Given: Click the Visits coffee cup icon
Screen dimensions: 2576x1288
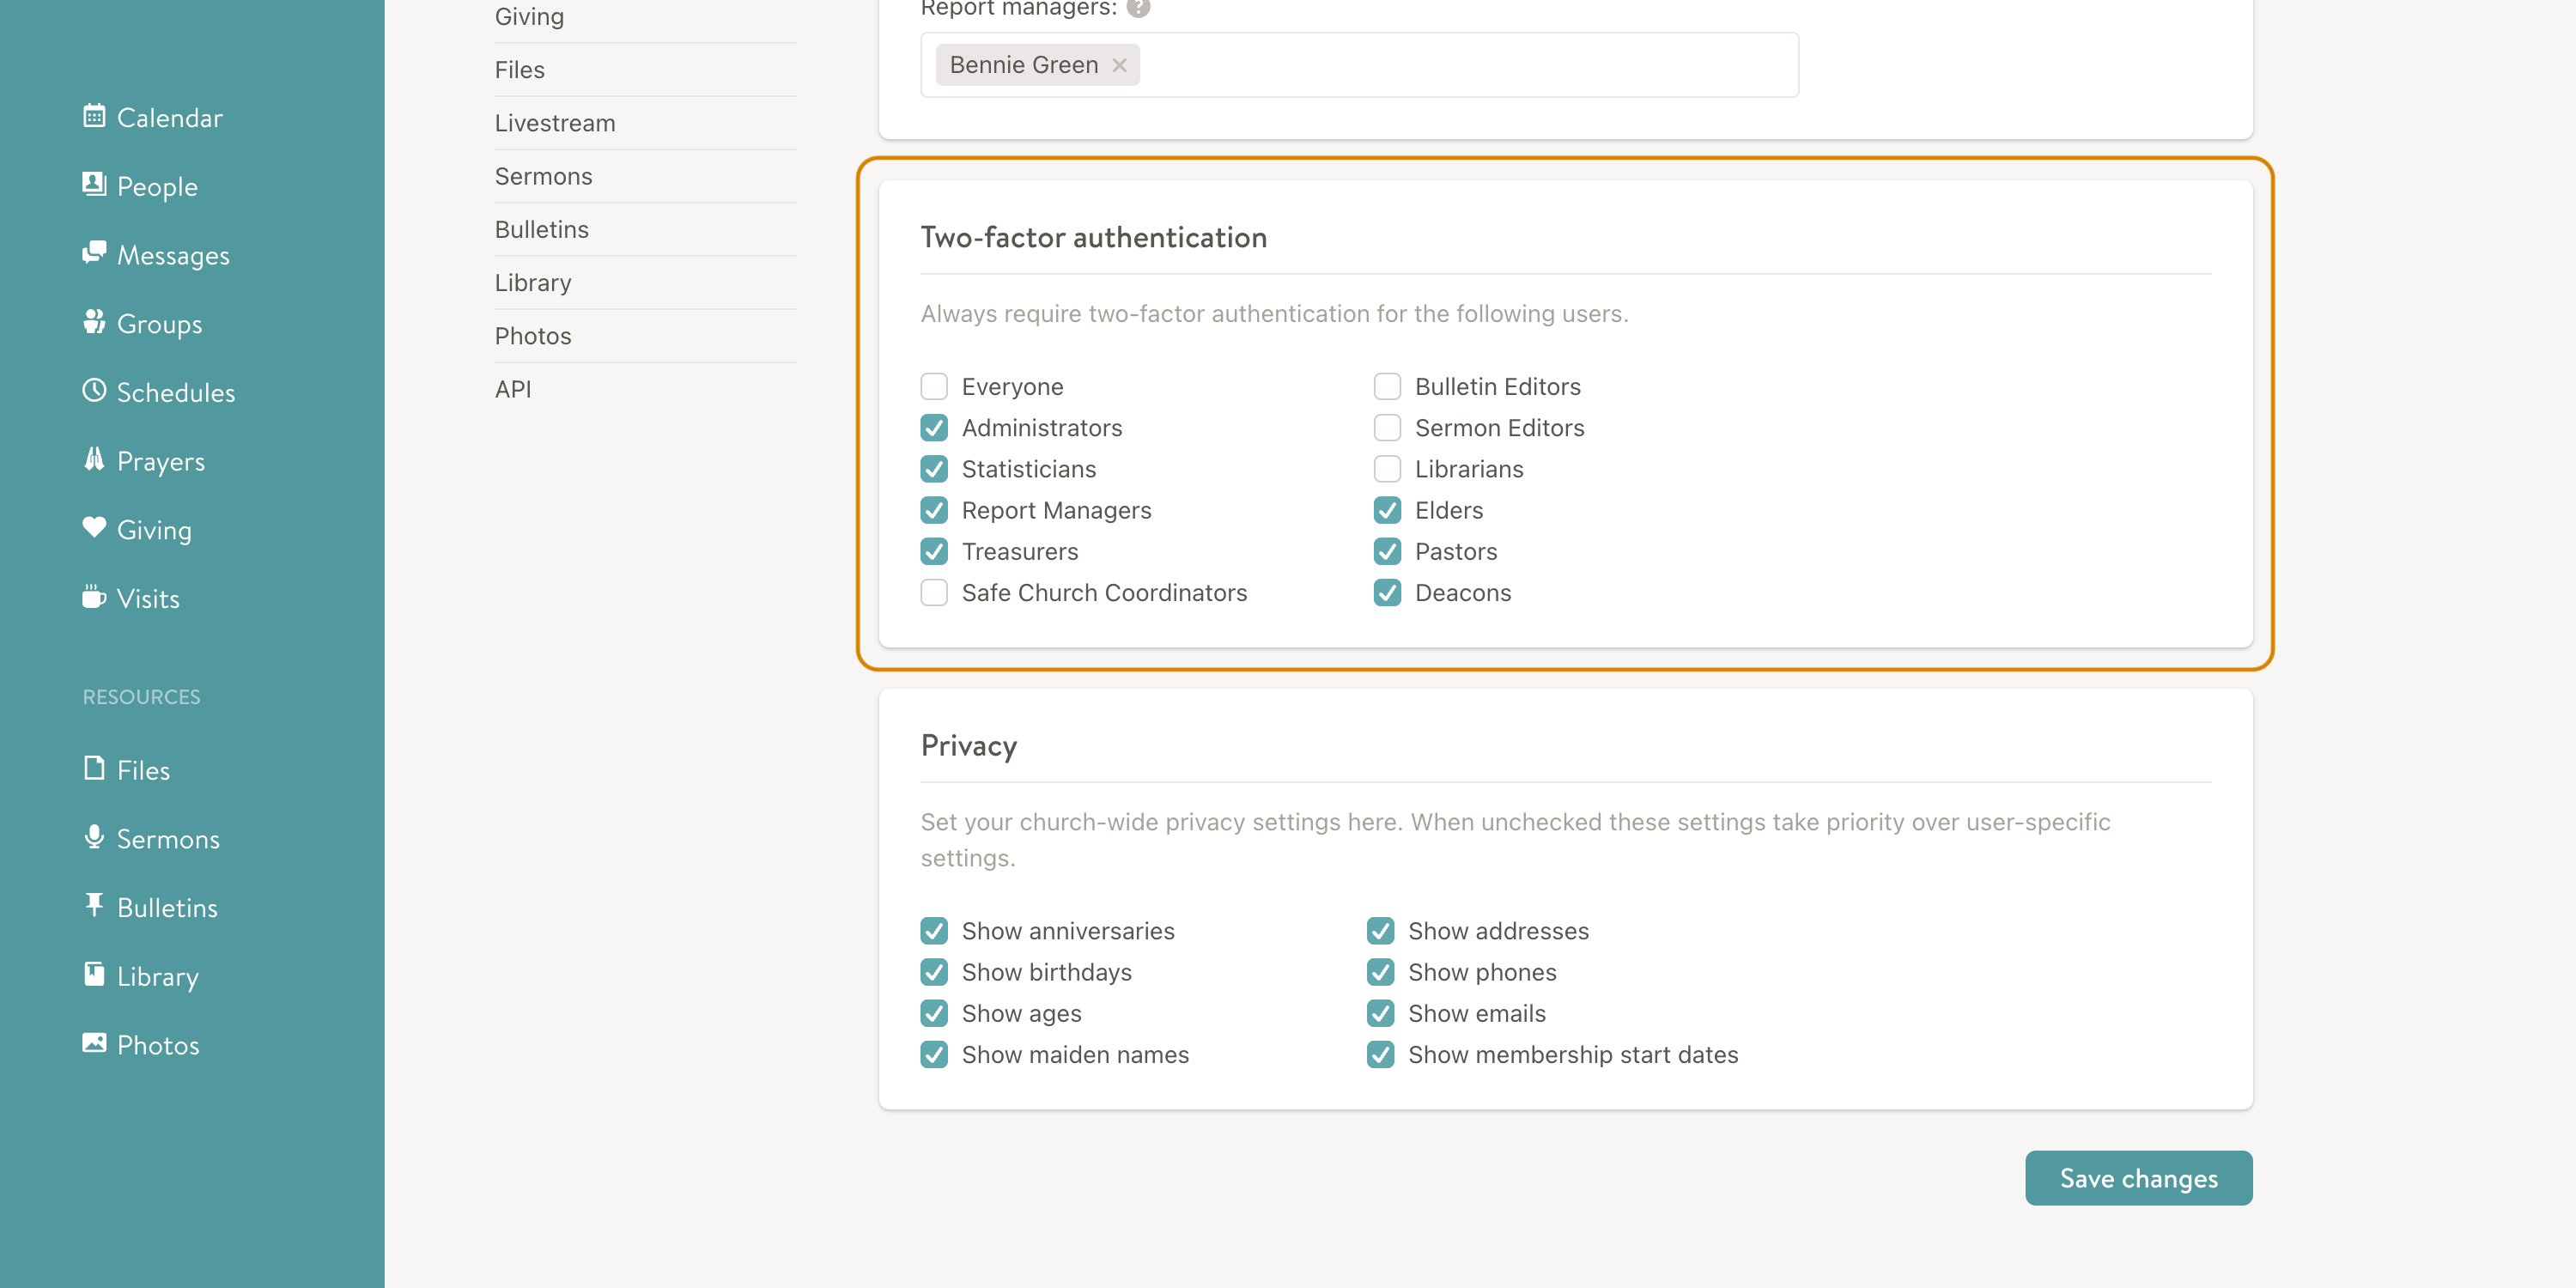Looking at the screenshot, I should click(x=94, y=598).
